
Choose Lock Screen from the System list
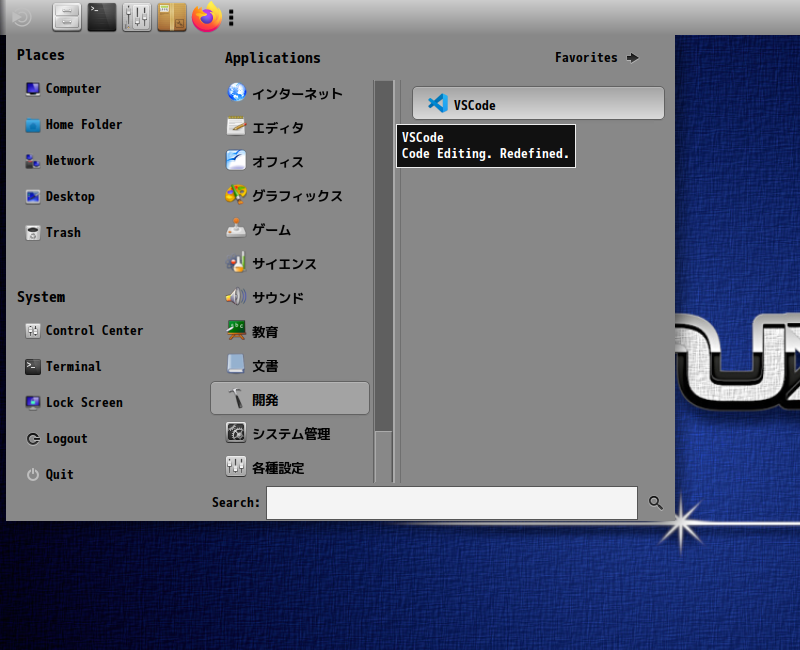tap(74, 403)
